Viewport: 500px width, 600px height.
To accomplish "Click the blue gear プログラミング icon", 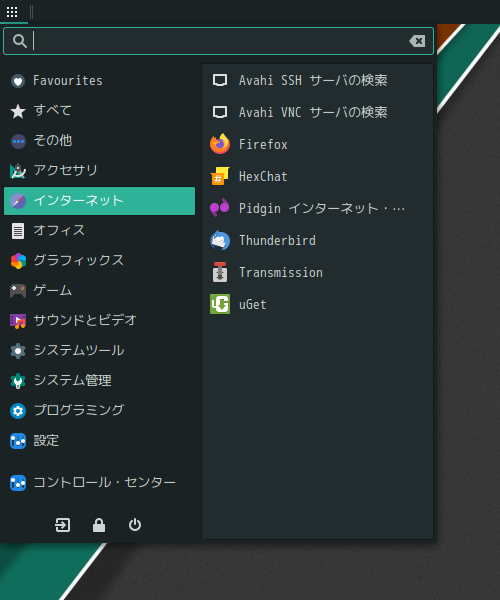I will 18,411.
